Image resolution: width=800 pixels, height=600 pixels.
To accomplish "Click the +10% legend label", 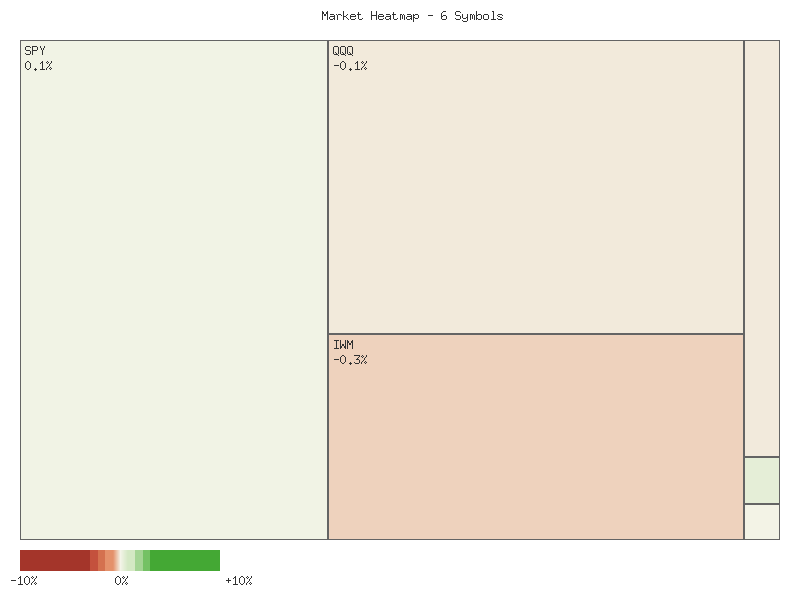I will point(238,580).
